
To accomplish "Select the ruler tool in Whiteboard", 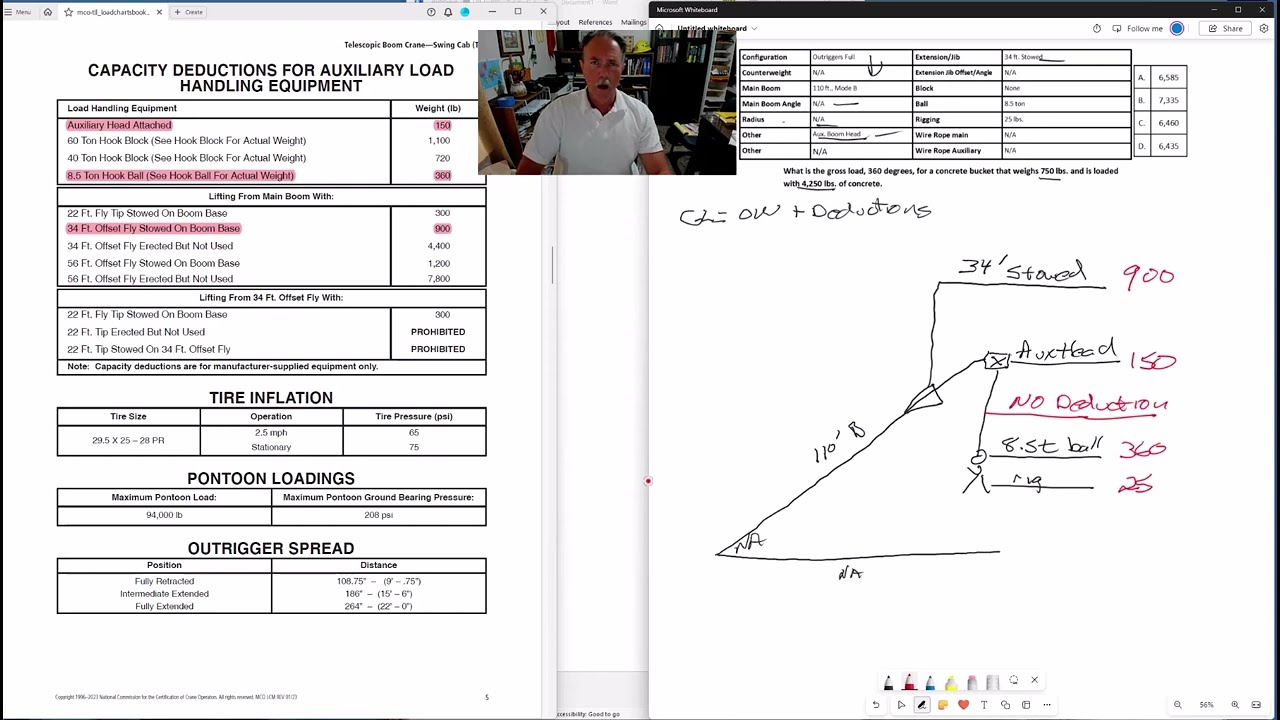I will tap(992, 682).
